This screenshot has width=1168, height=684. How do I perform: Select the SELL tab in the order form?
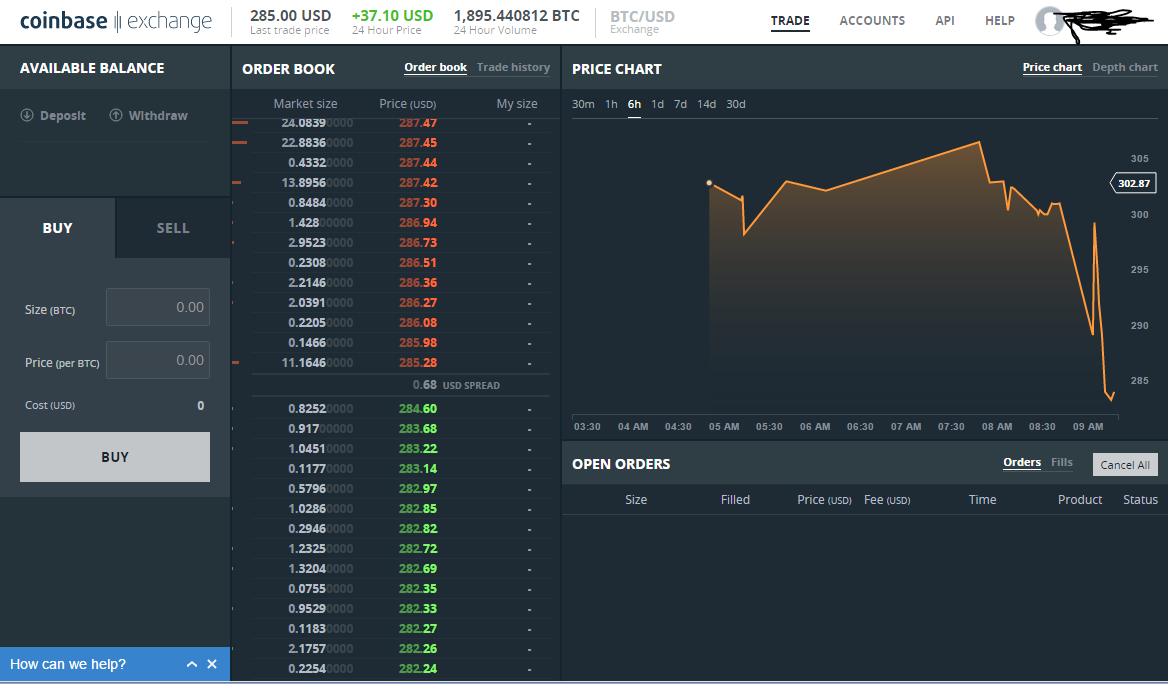coord(173,228)
